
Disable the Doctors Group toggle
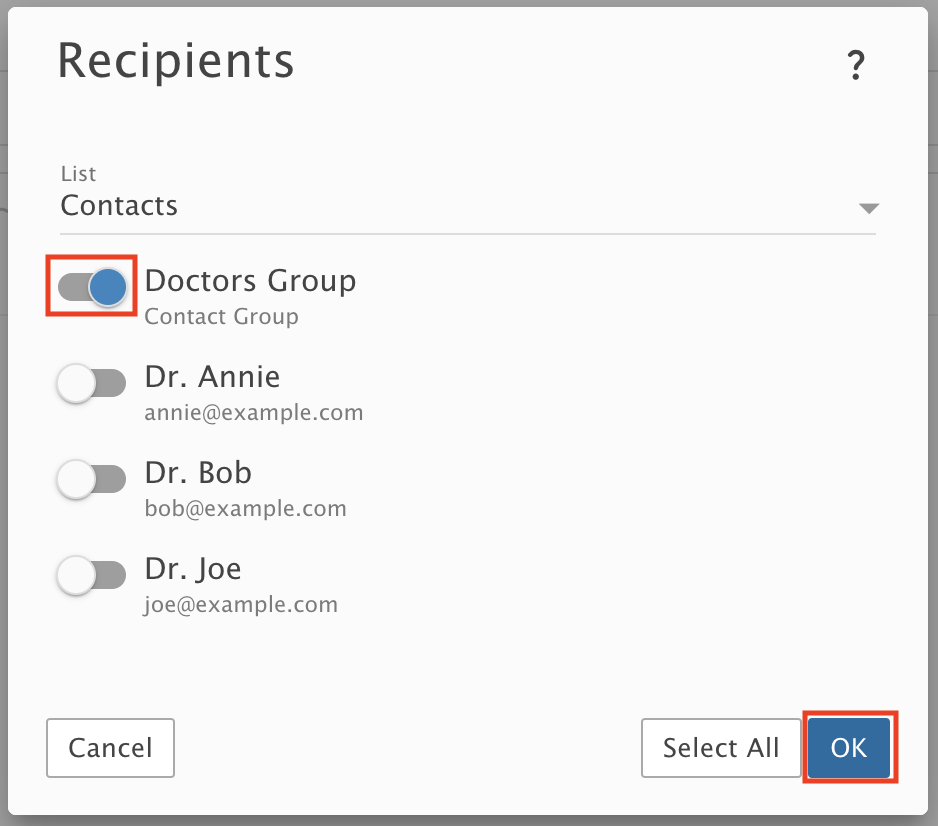point(92,286)
